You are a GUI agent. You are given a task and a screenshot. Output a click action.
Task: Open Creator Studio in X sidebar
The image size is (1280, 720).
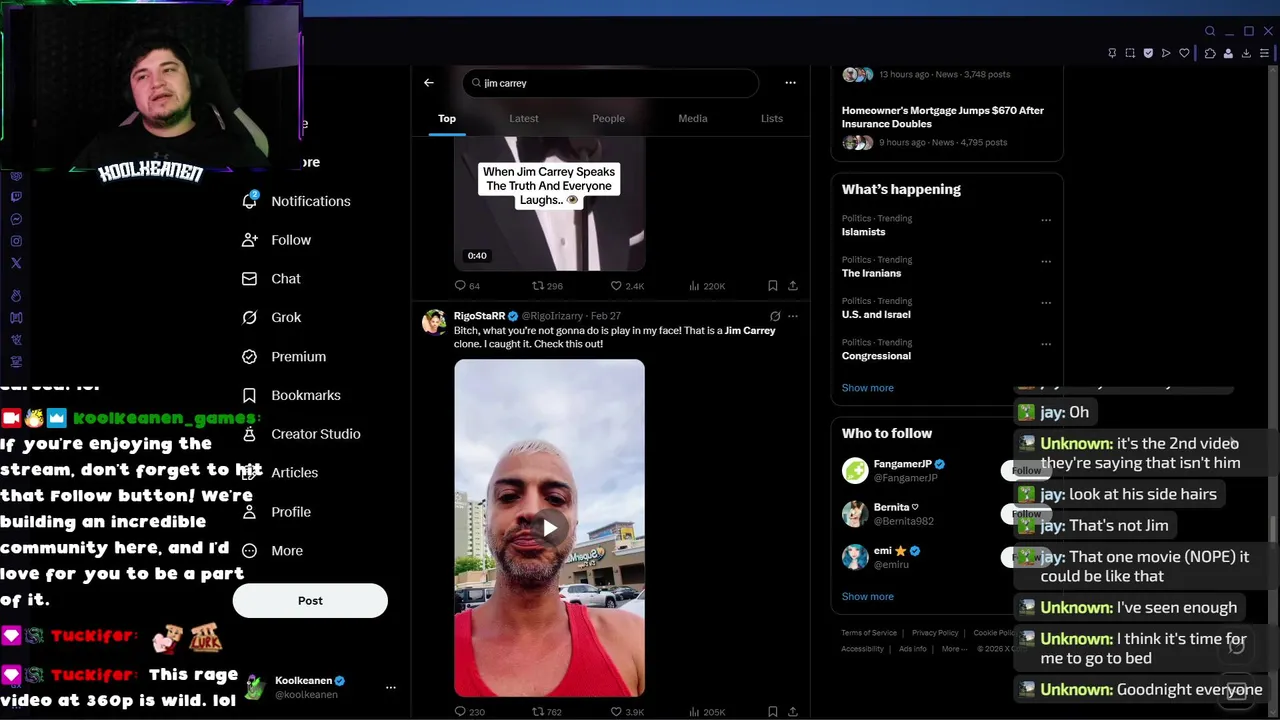301,434
